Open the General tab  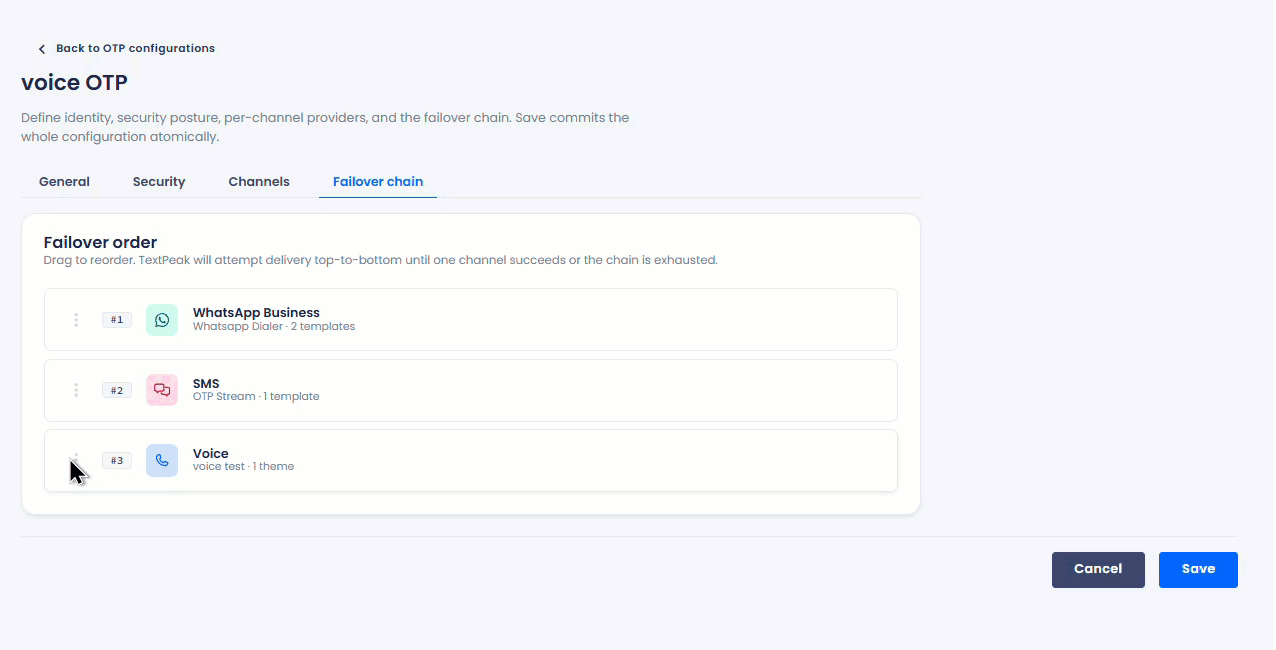pyautogui.click(x=64, y=181)
